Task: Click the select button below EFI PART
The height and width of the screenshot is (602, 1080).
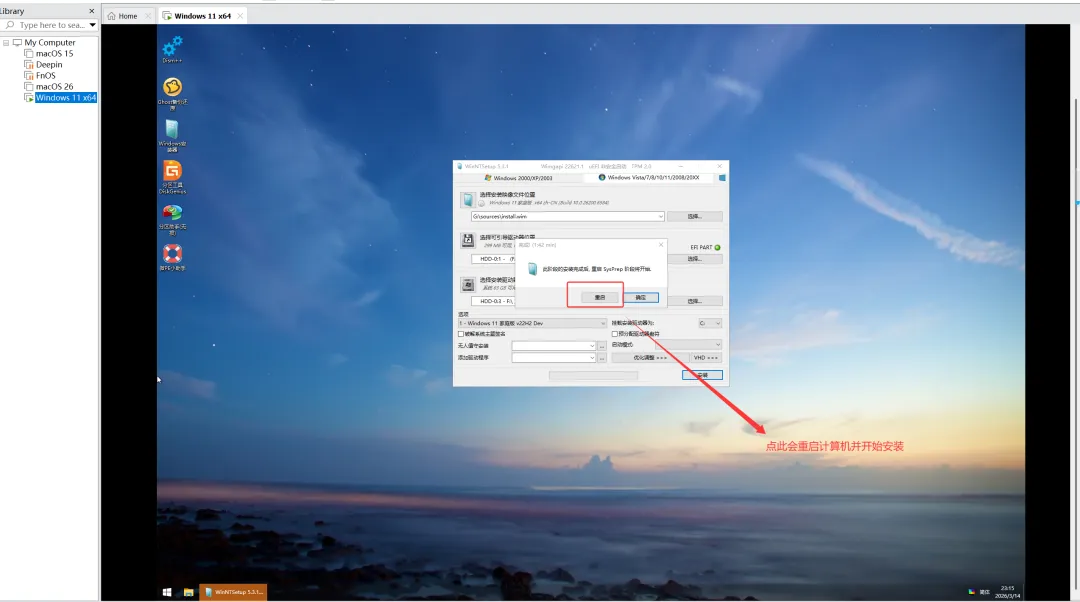Action: click(694, 259)
